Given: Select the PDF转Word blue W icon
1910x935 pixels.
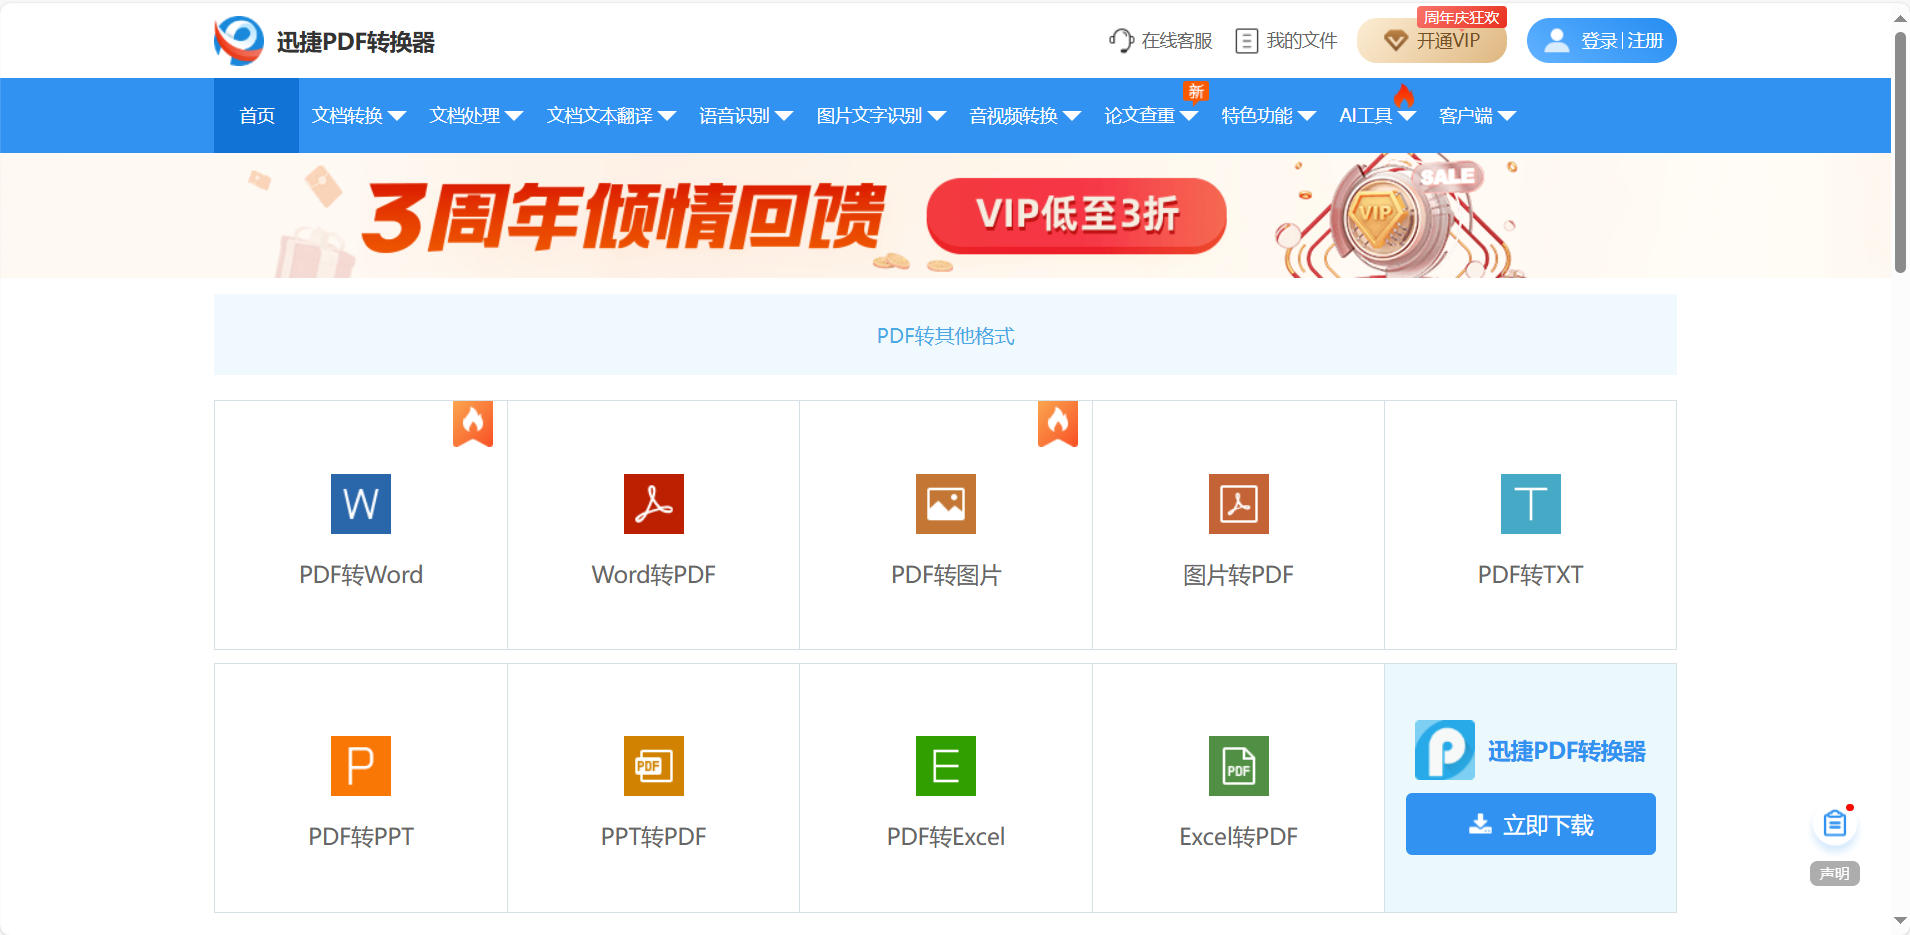Looking at the screenshot, I should (x=361, y=504).
